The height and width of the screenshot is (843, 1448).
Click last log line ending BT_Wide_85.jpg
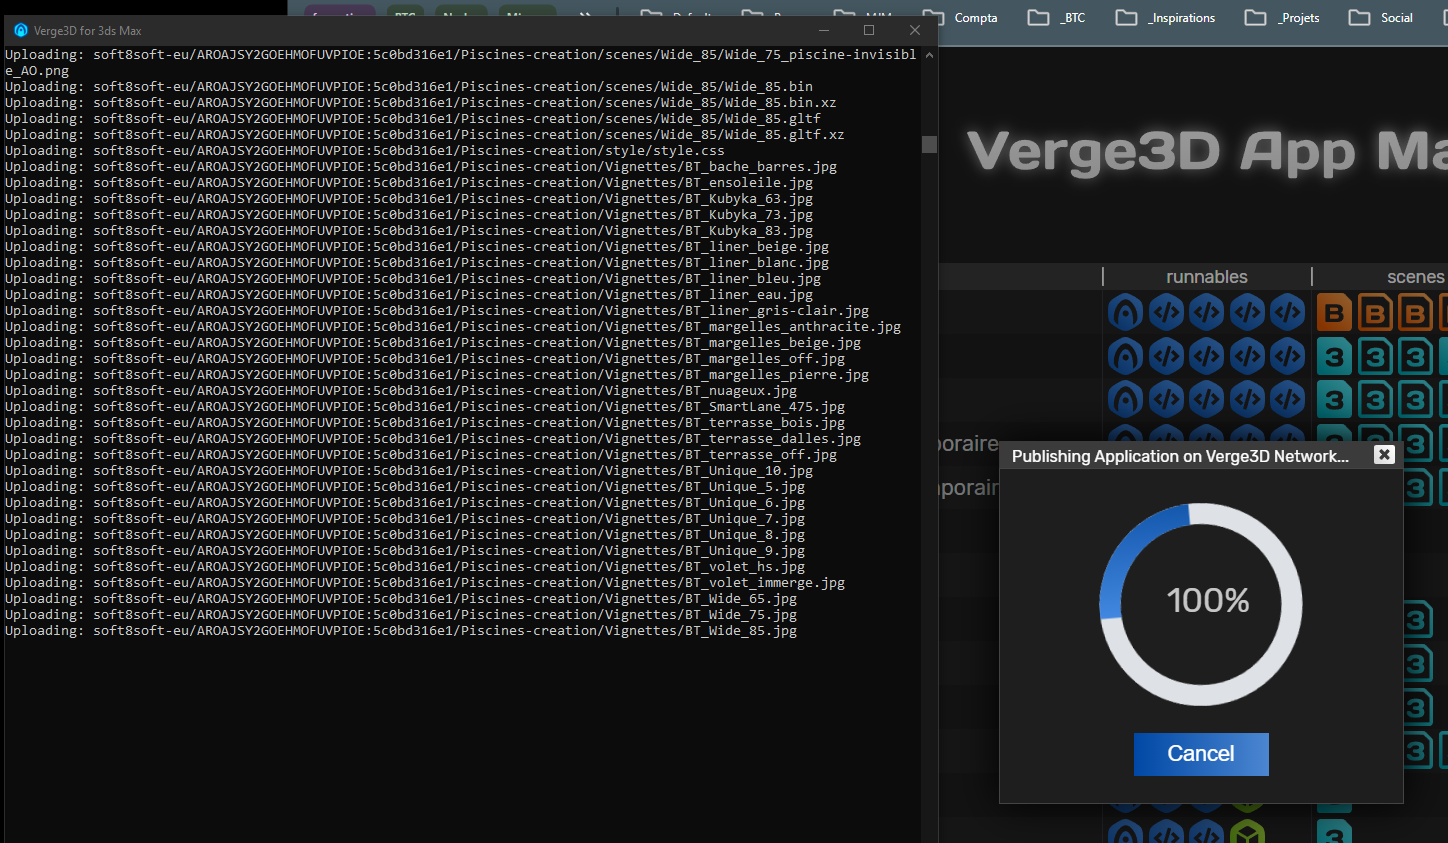click(x=401, y=630)
